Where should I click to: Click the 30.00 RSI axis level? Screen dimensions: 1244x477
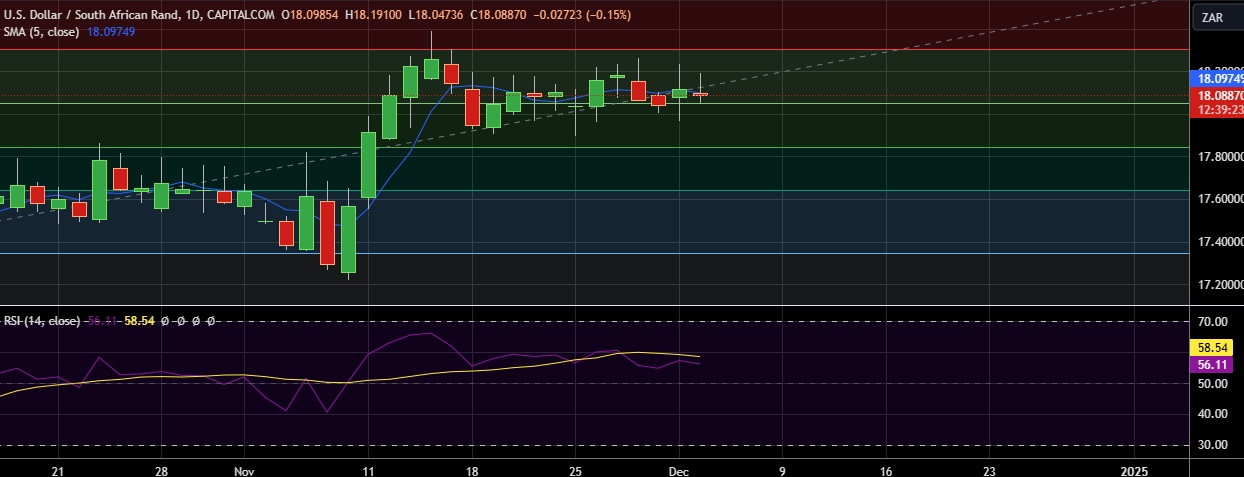[1212, 445]
